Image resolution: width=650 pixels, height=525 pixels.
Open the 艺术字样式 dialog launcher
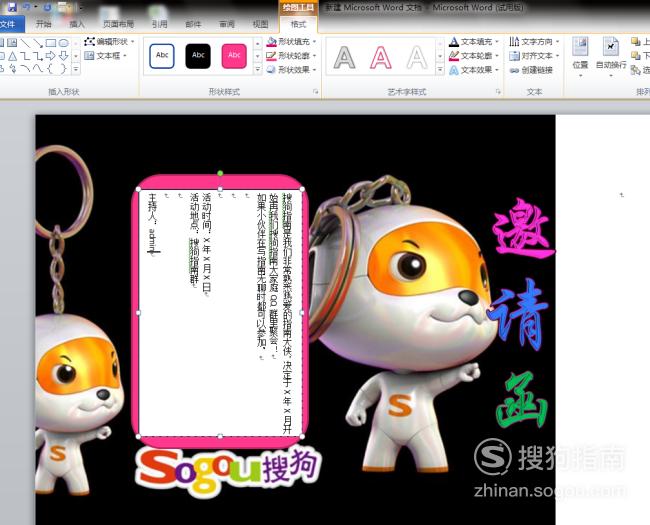click(x=498, y=92)
